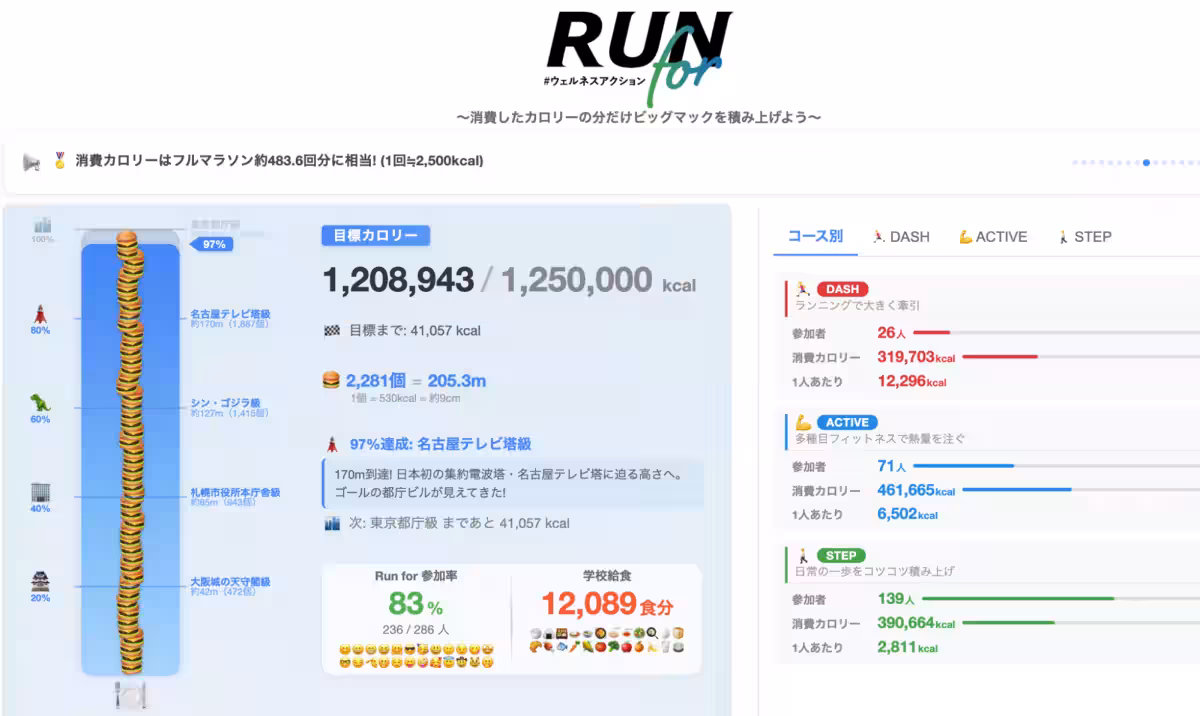Switch to the コース別 tab
This screenshot has height=716, width=1200.
pyautogui.click(x=815, y=237)
